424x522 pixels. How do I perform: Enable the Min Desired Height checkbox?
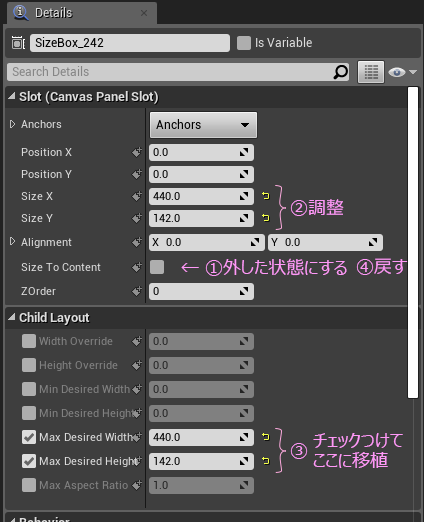(29, 413)
